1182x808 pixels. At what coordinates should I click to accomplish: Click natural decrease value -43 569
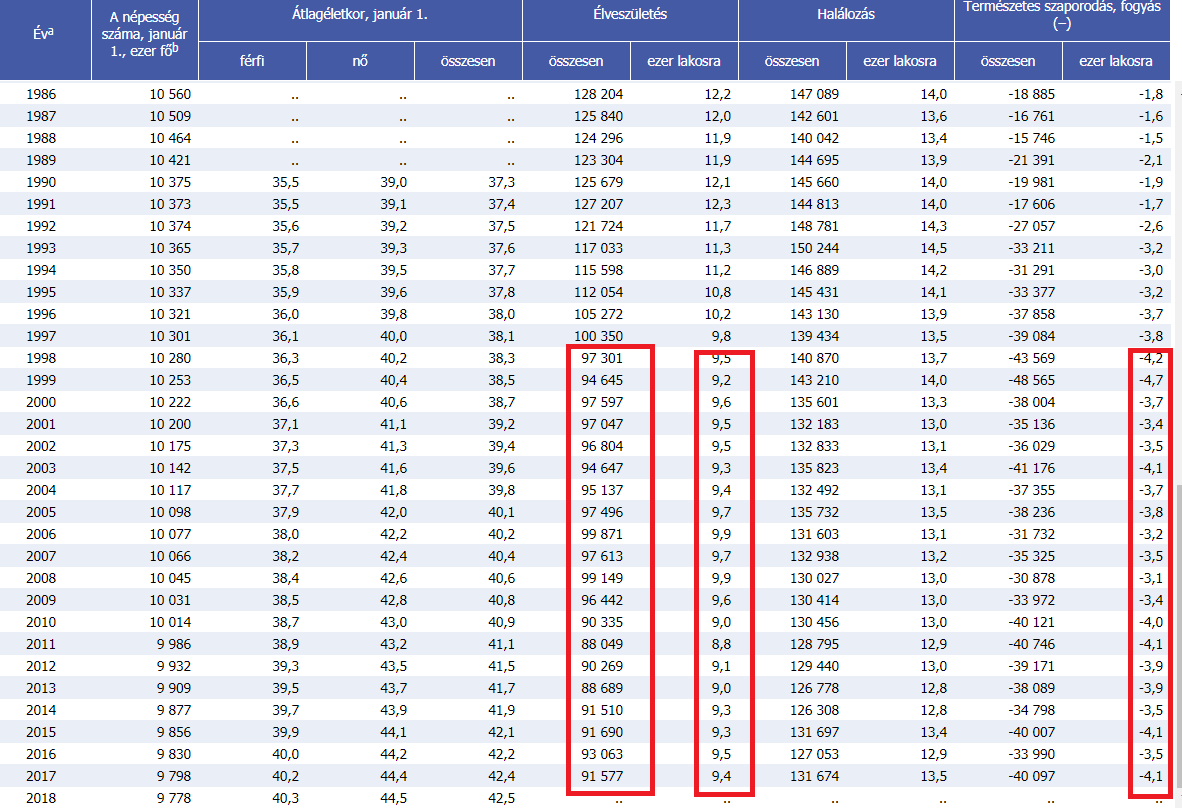click(x=1031, y=358)
